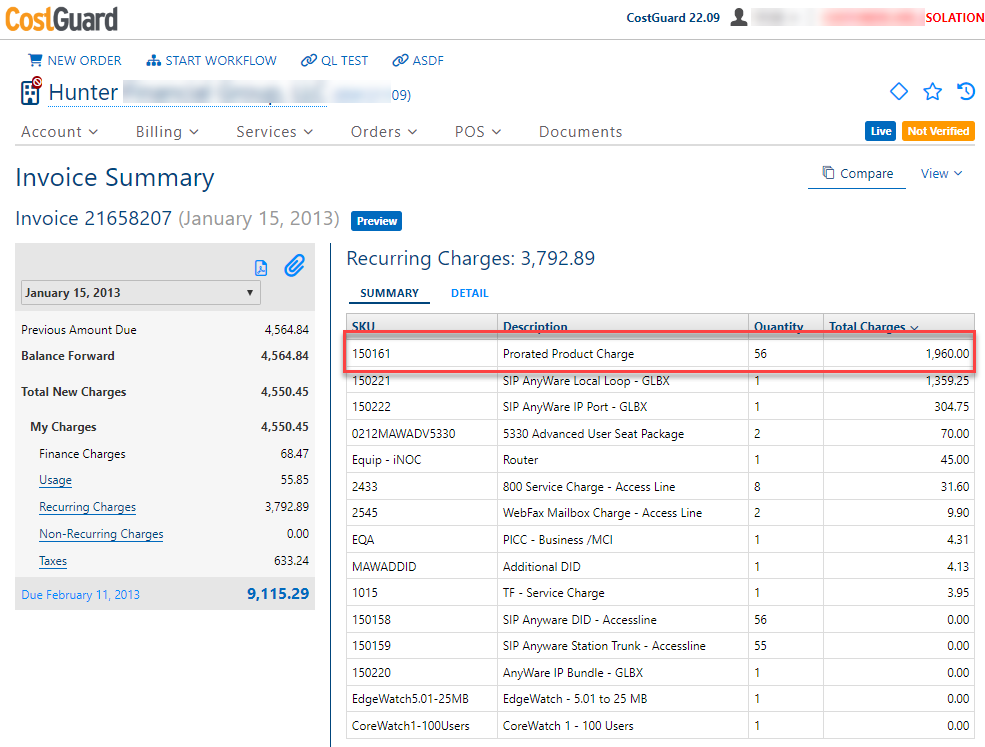Click the diamond icon near favorites
The width and height of the screenshot is (985, 747).
(898, 91)
